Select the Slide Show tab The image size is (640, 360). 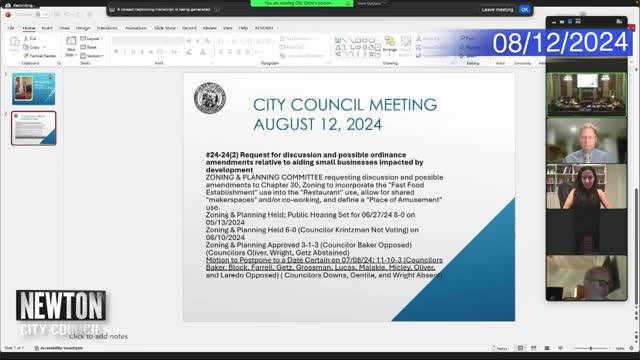[x=164, y=28]
